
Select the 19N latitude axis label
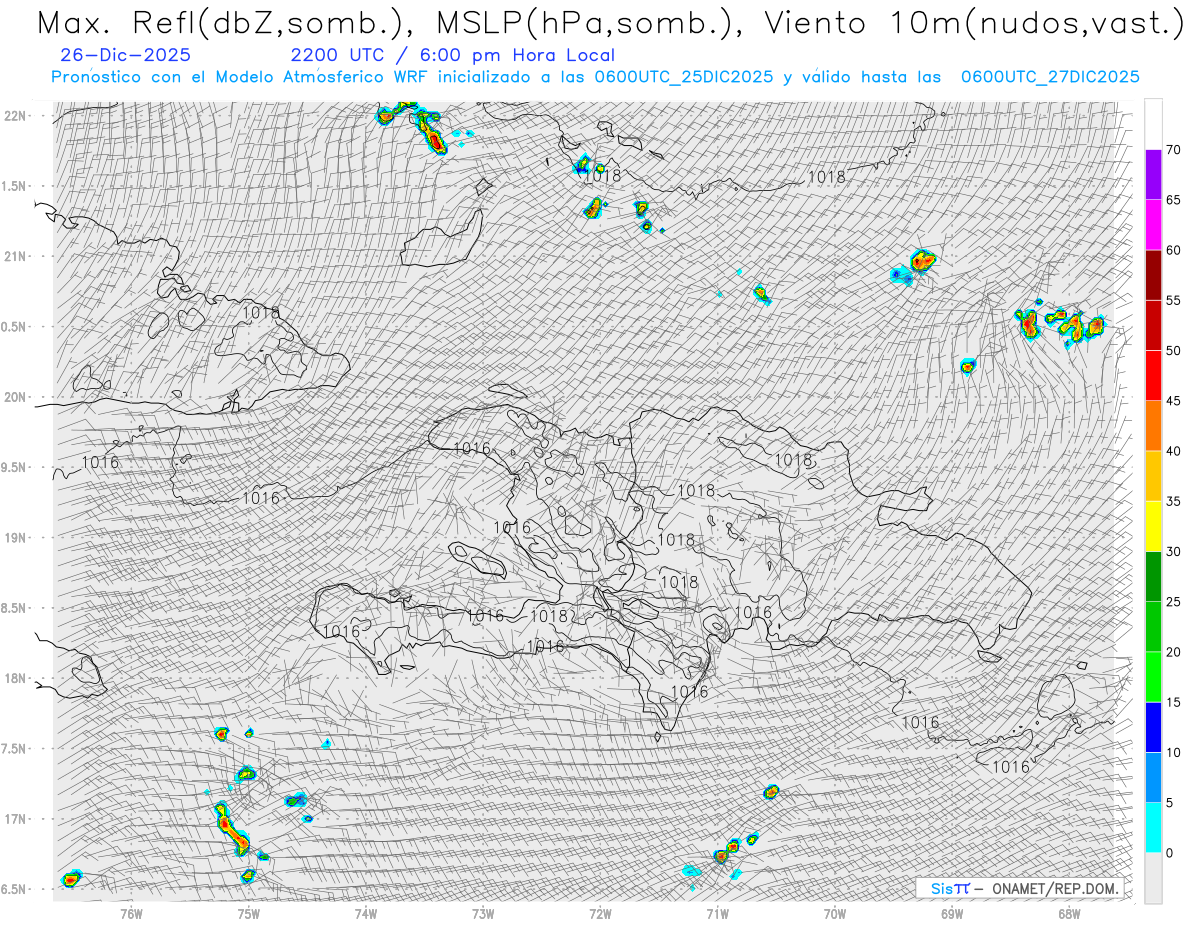[x=16, y=537]
